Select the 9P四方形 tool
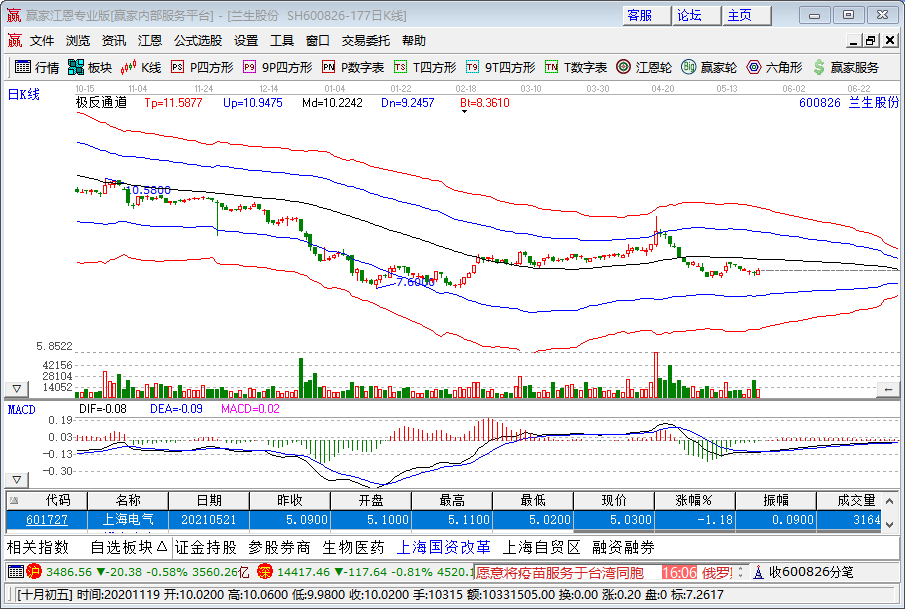The height and width of the screenshot is (609, 905). (278, 68)
